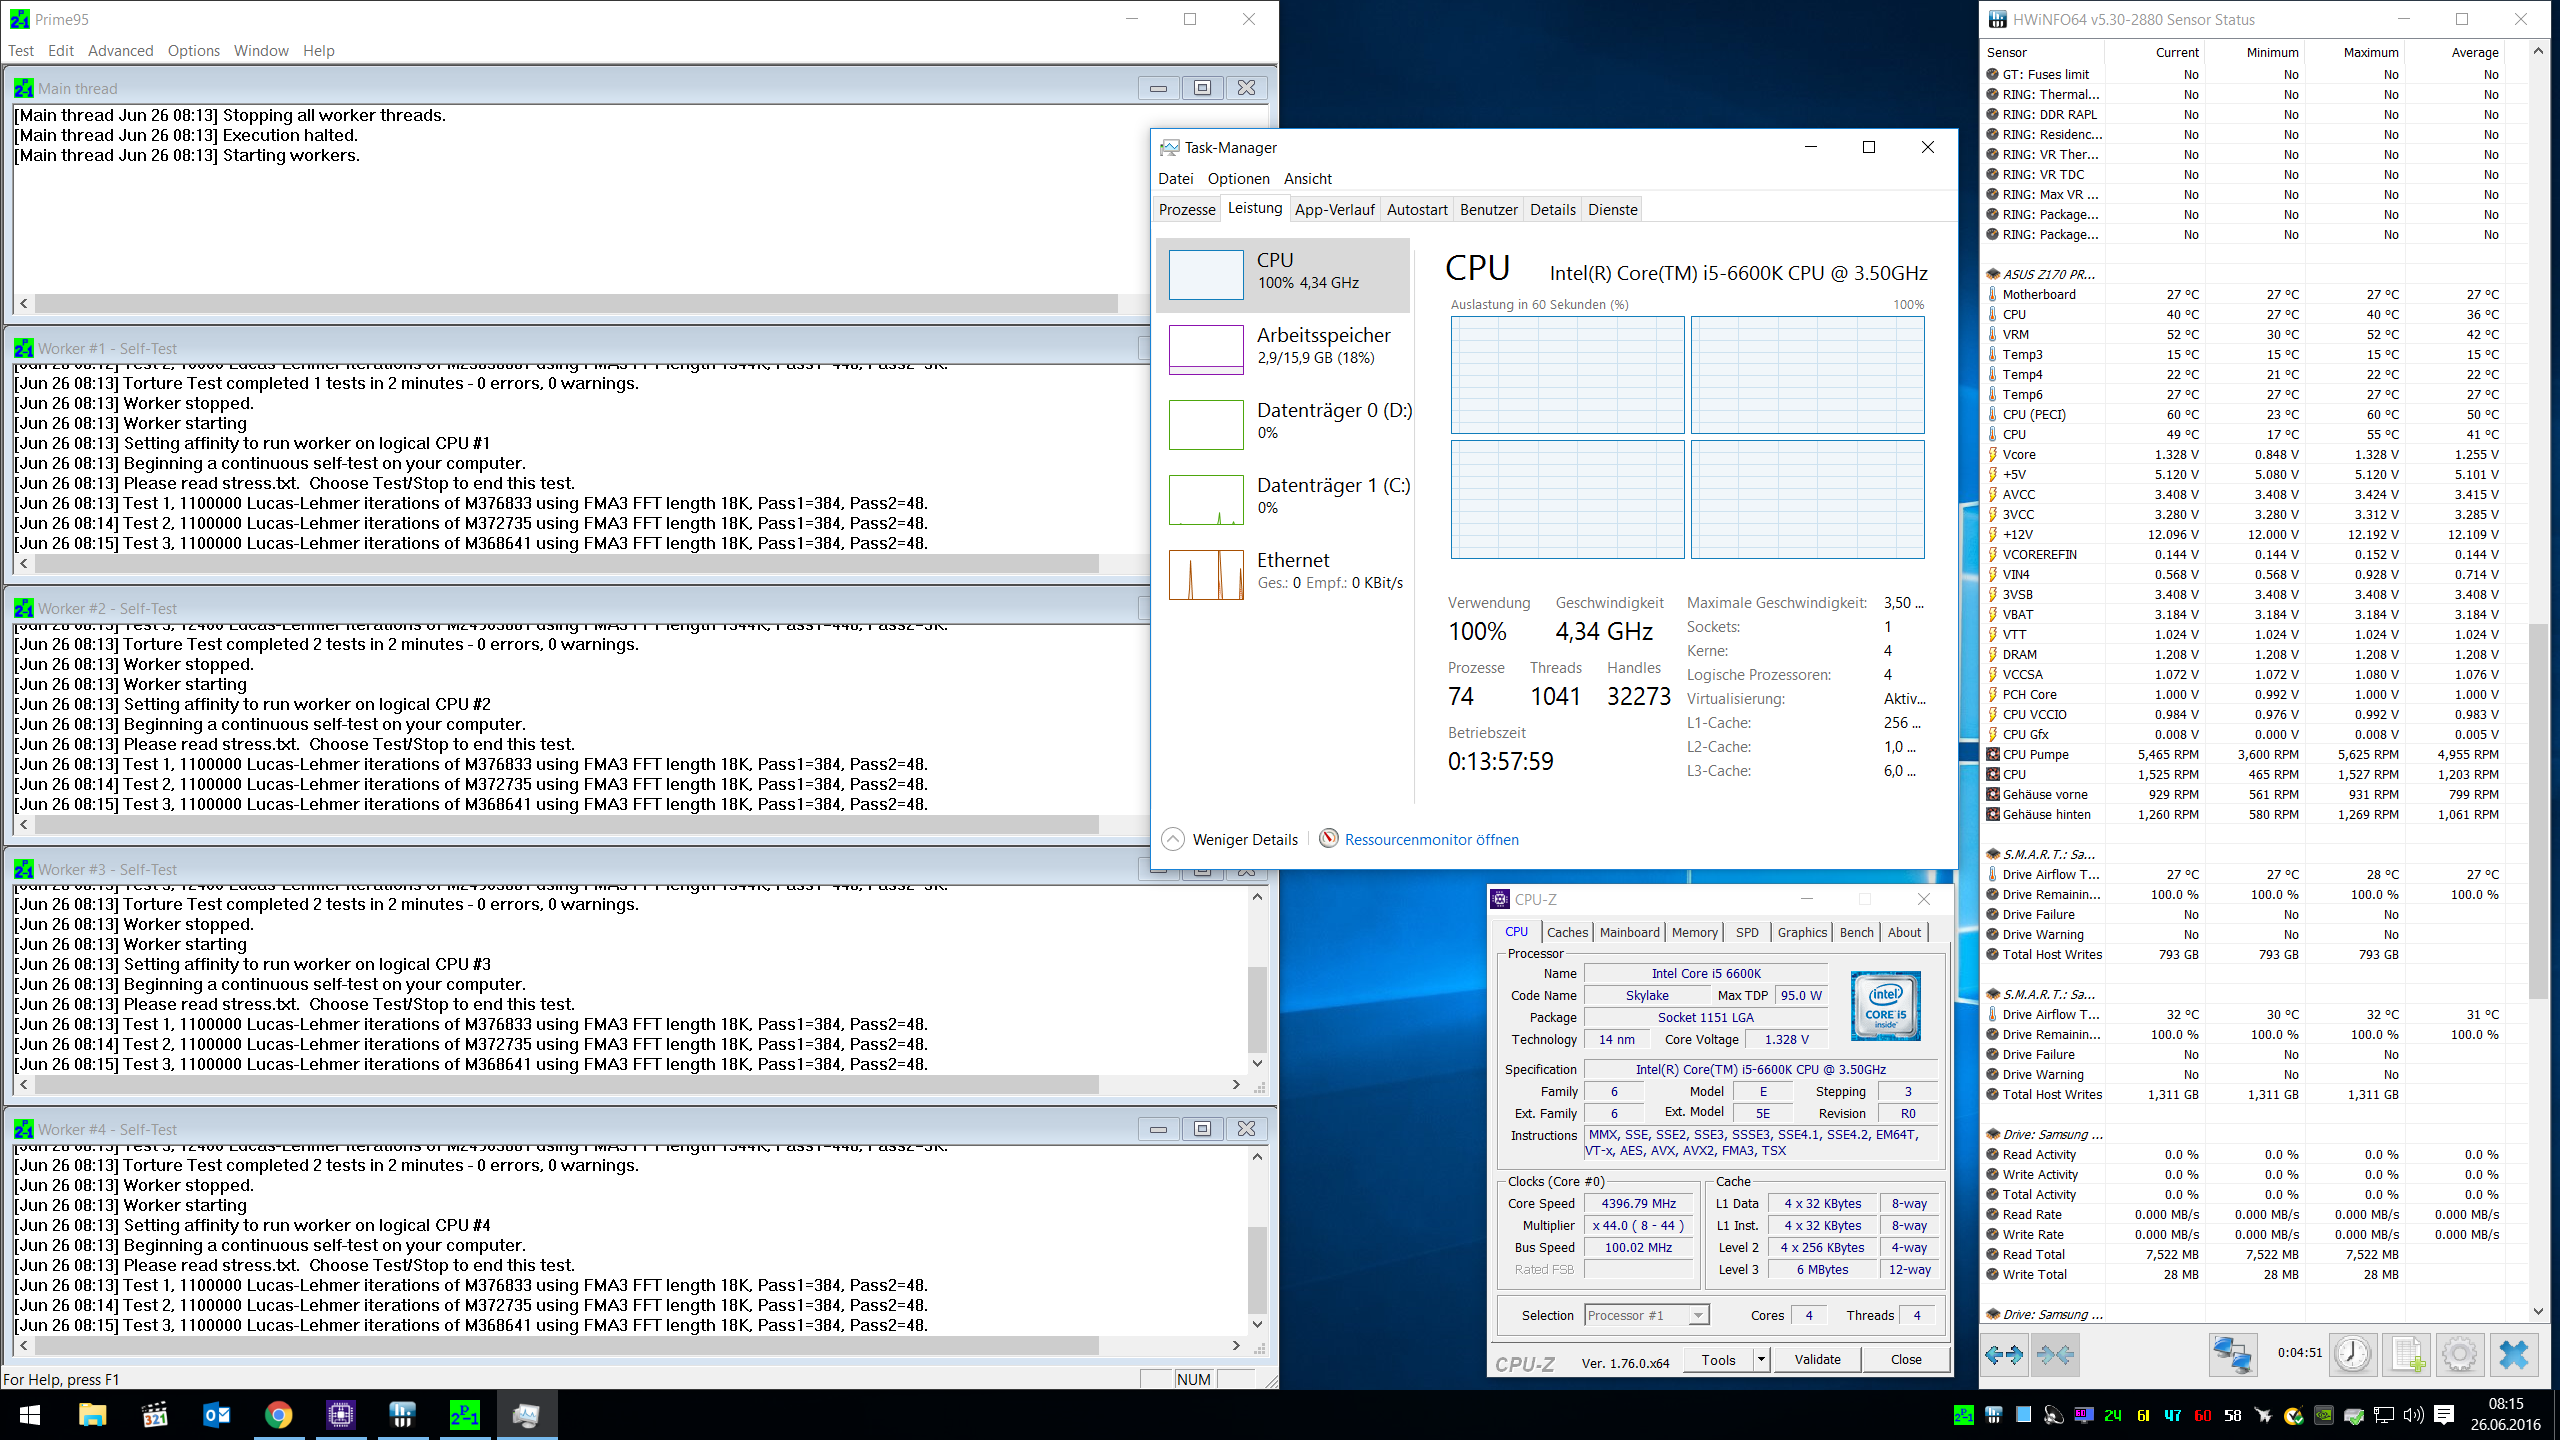Click blue X close sensors icon
Image resolution: width=2560 pixels, height=1440 pixels.
(x=2513, y=1355)
